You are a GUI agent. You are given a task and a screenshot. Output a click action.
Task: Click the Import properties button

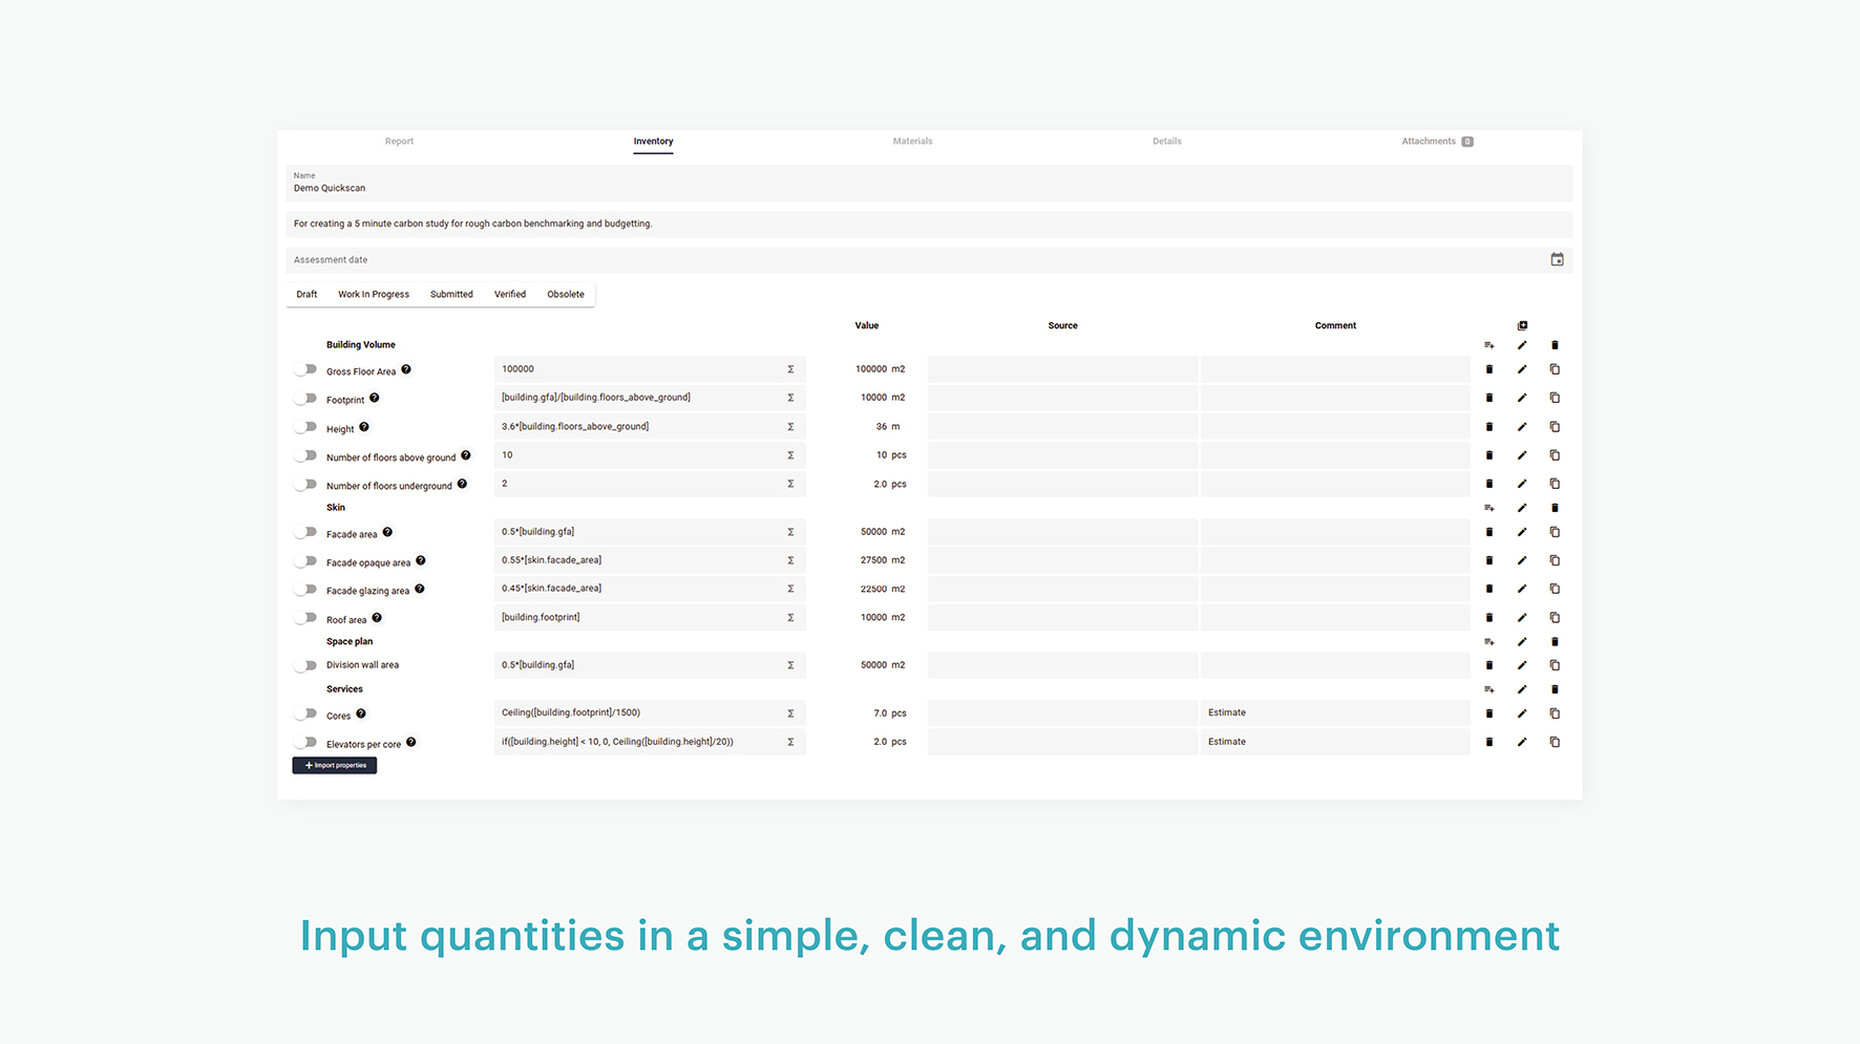pos(334,766)
